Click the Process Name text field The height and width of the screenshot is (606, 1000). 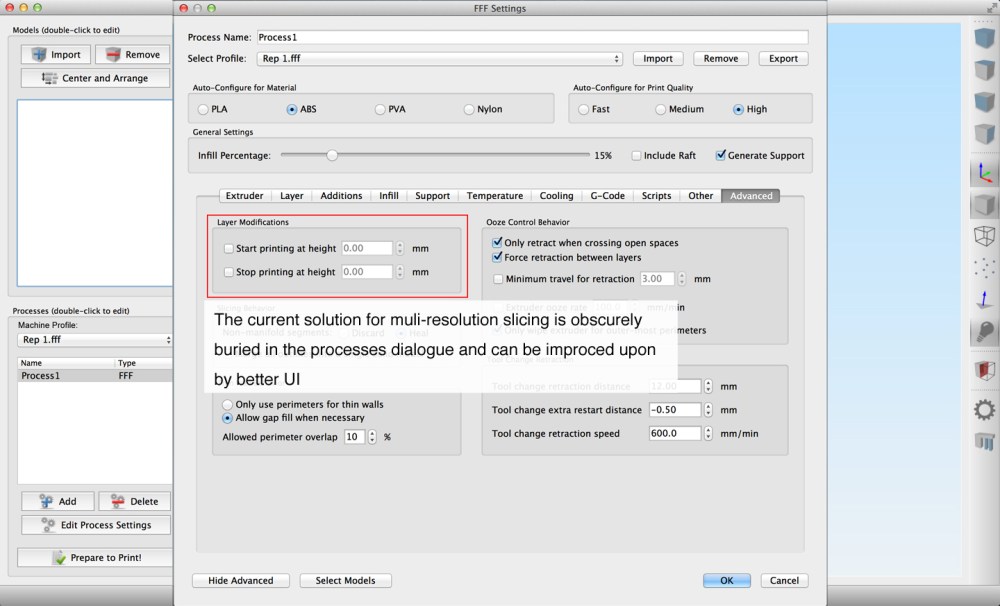coord(531,37)
